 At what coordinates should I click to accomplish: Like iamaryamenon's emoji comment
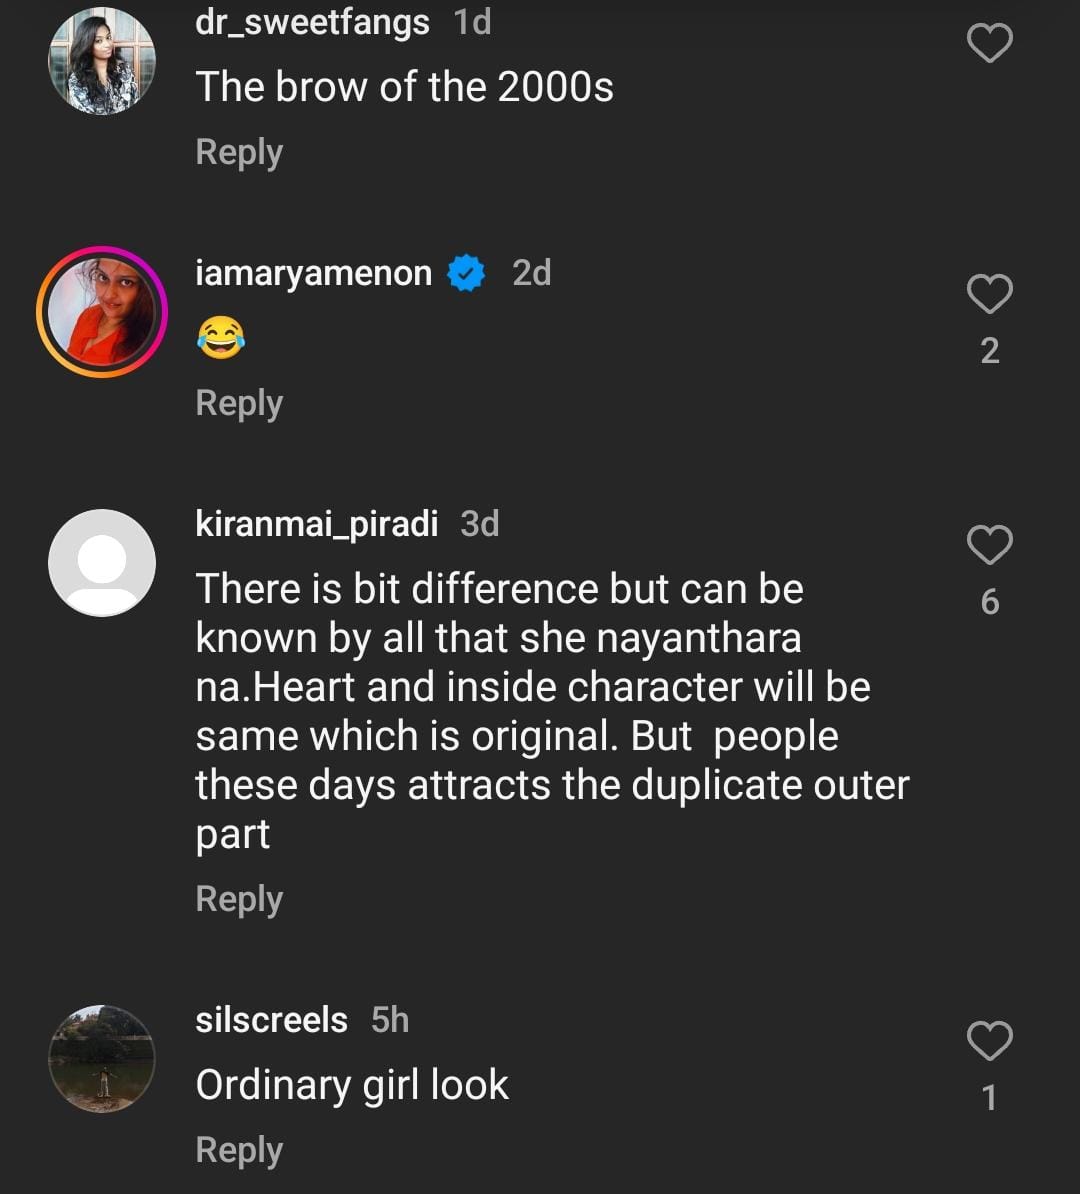coord(989,294)
